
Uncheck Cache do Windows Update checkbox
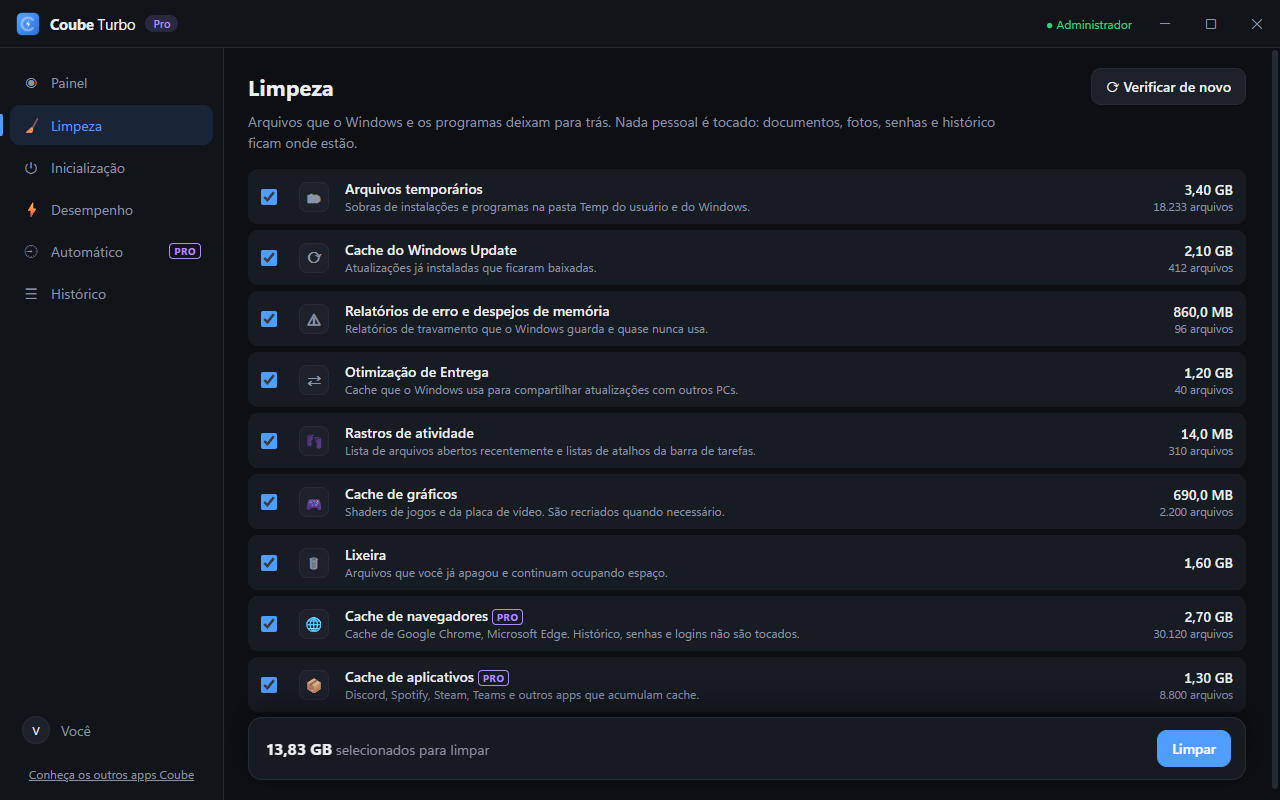click(x=269, y=258)
